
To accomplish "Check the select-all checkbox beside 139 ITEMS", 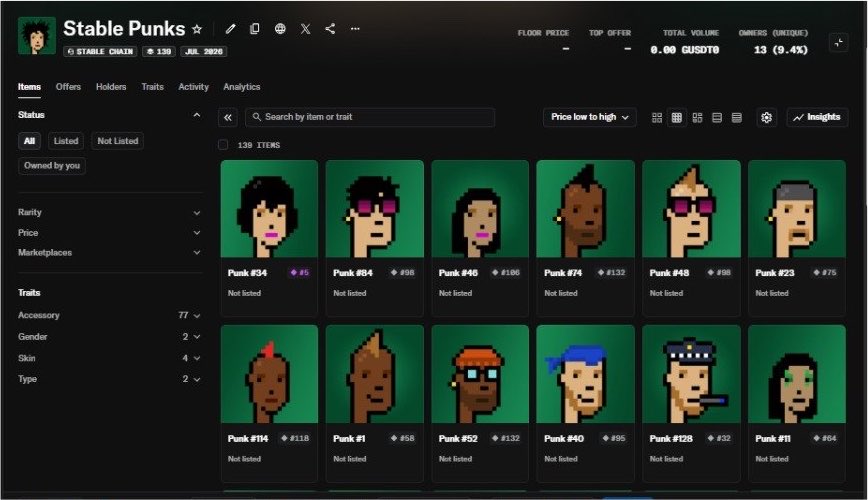I will [x=223, y=145].
